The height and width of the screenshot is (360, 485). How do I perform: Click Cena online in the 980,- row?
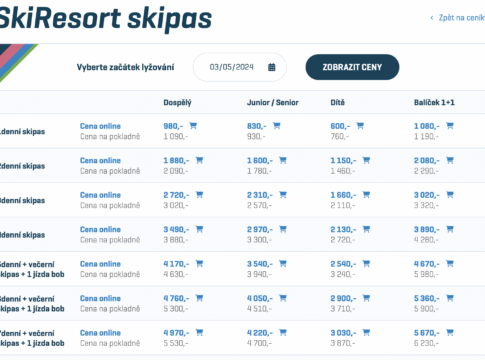100,126
